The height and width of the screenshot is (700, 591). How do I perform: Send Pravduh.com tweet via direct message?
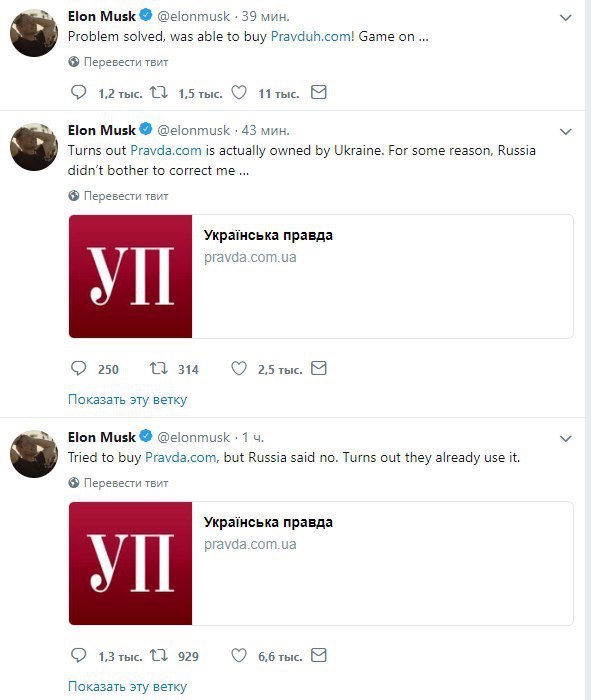tap(319, 92)
